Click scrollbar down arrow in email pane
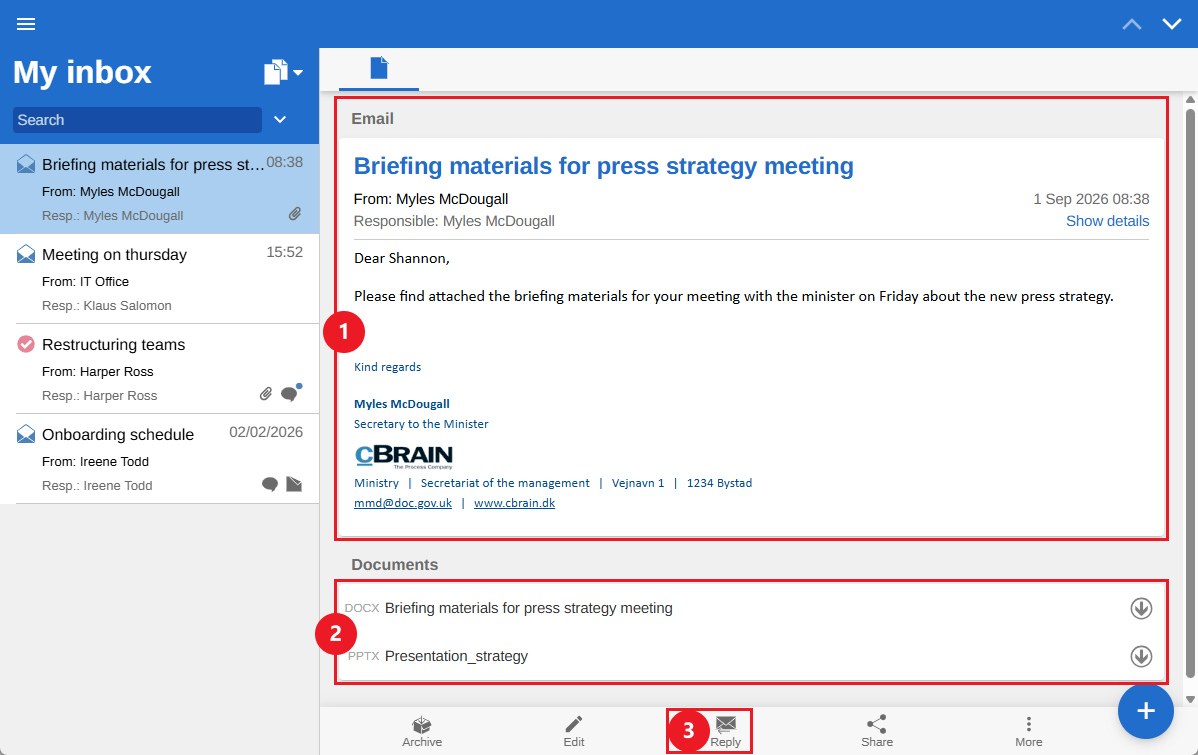The width and height of the screenshot is (1198, 755). [x=1190, y=699]
